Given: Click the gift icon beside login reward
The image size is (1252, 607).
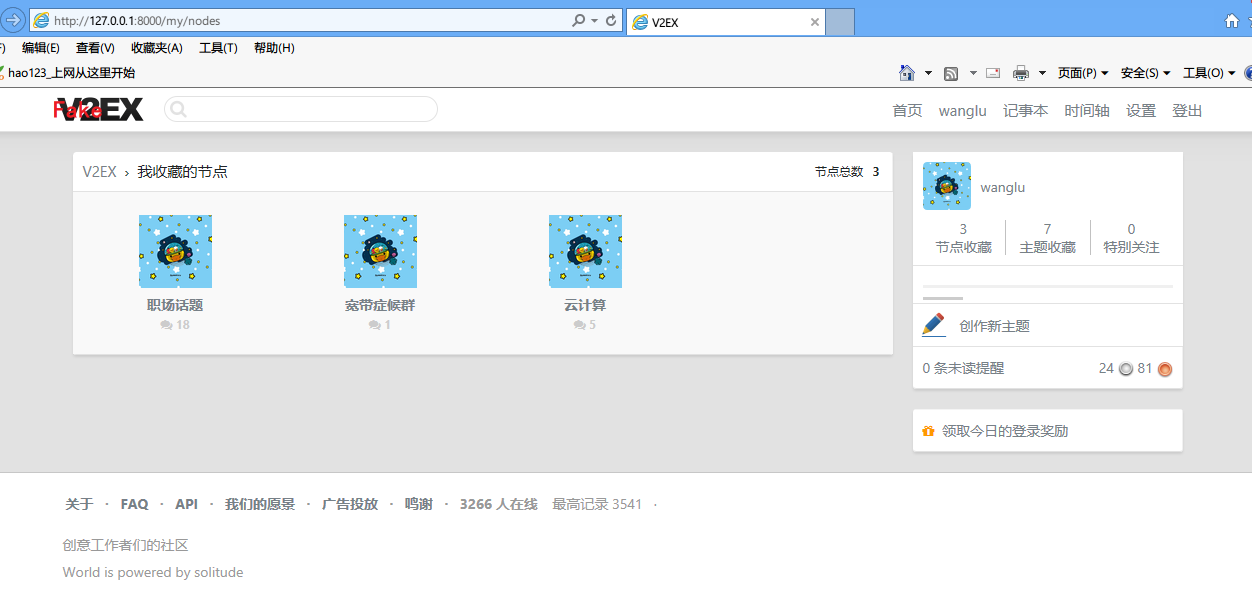Looking at the screenshot, I should point(928,431).
